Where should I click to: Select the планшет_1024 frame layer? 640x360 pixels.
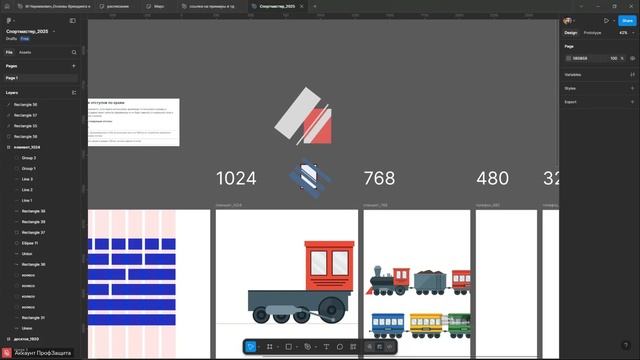pyautogui.click(x=27, y=147)
